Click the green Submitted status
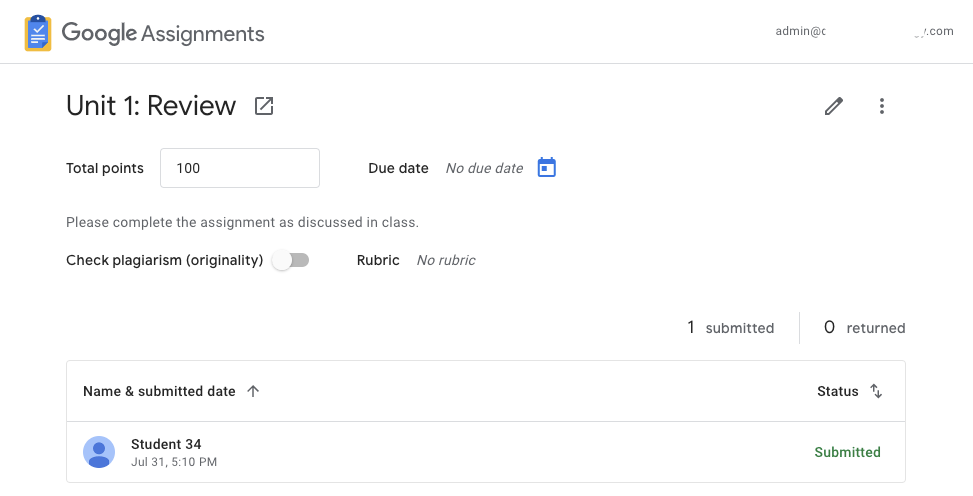This screenshot has width=973, height=496. click(x=847, y=452)
